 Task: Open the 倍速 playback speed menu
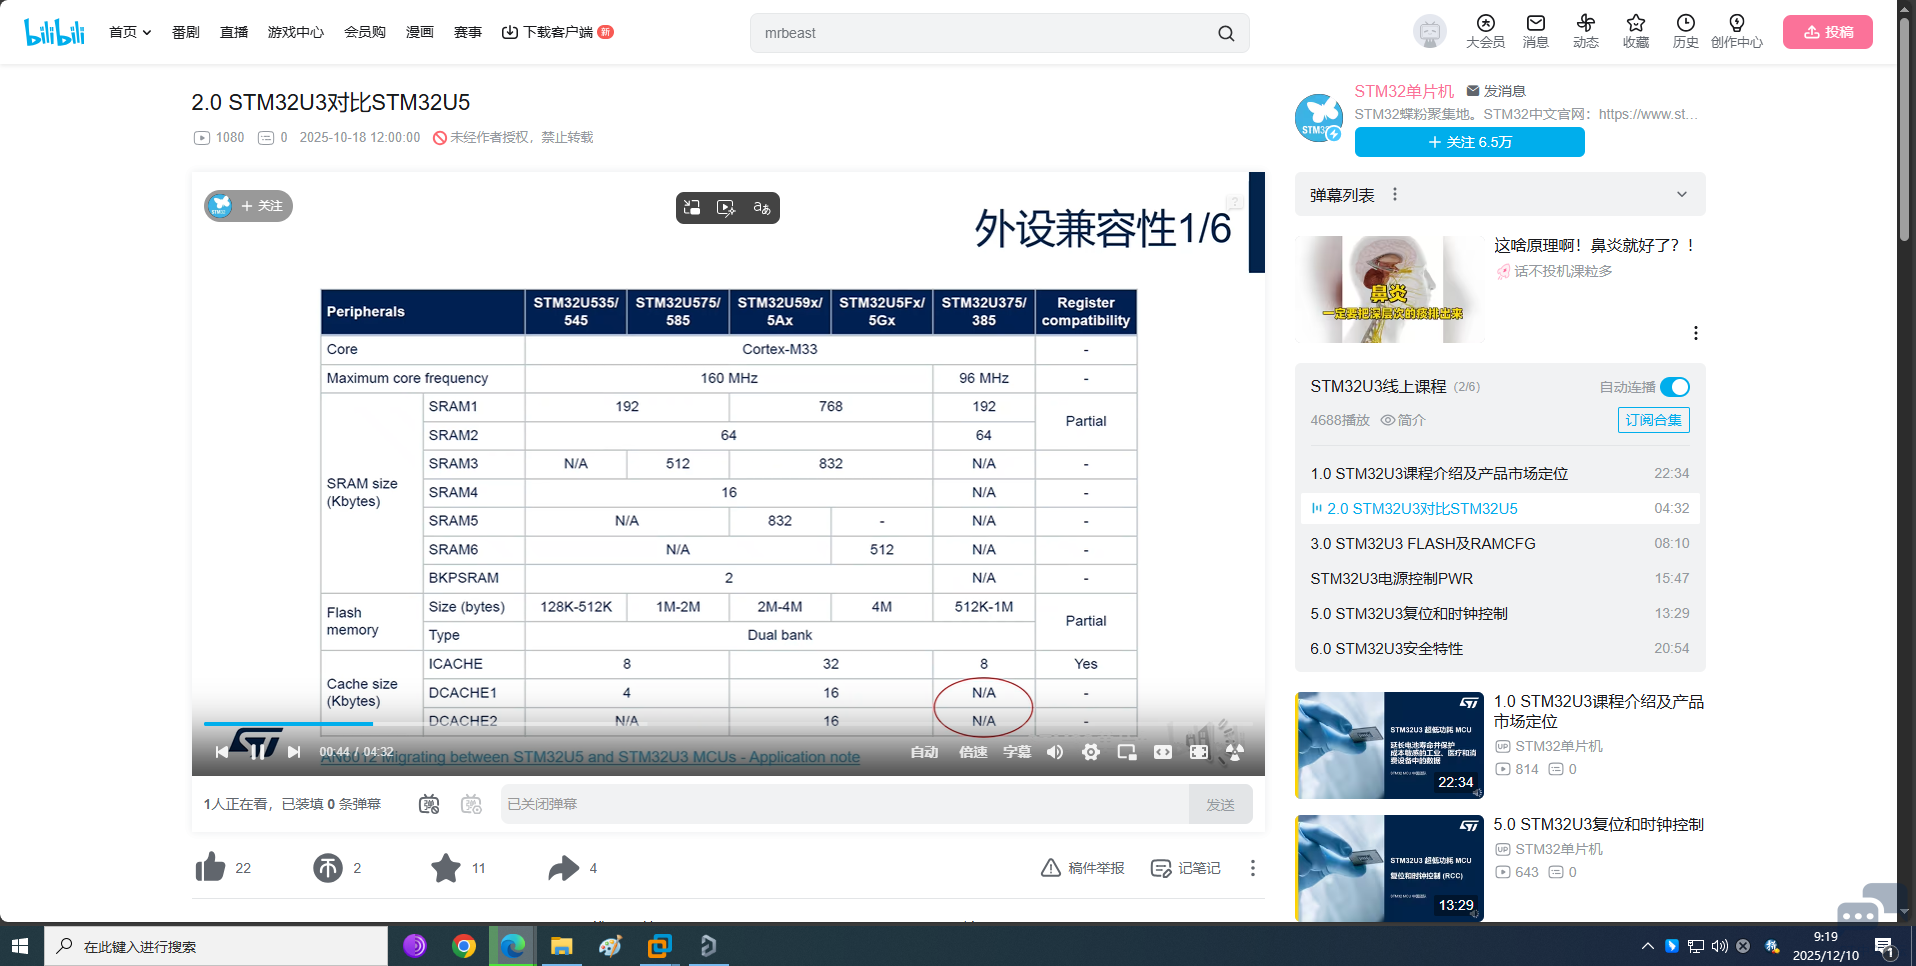[x=973, y=752]
